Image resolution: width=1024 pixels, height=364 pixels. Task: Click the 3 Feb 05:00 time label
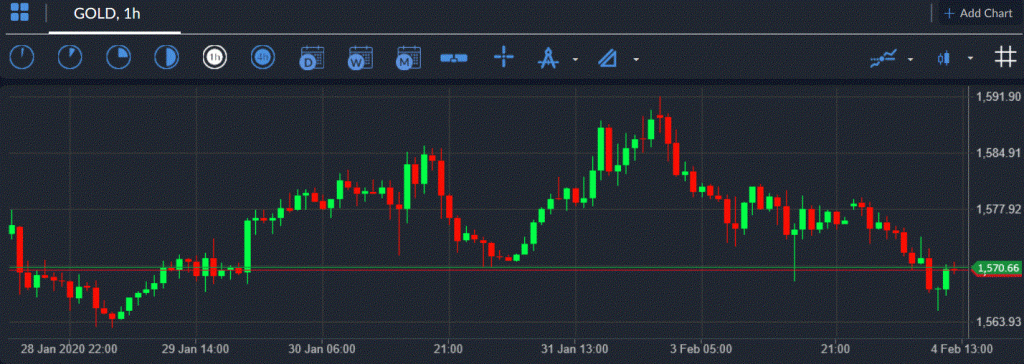(x=701, y=348)
